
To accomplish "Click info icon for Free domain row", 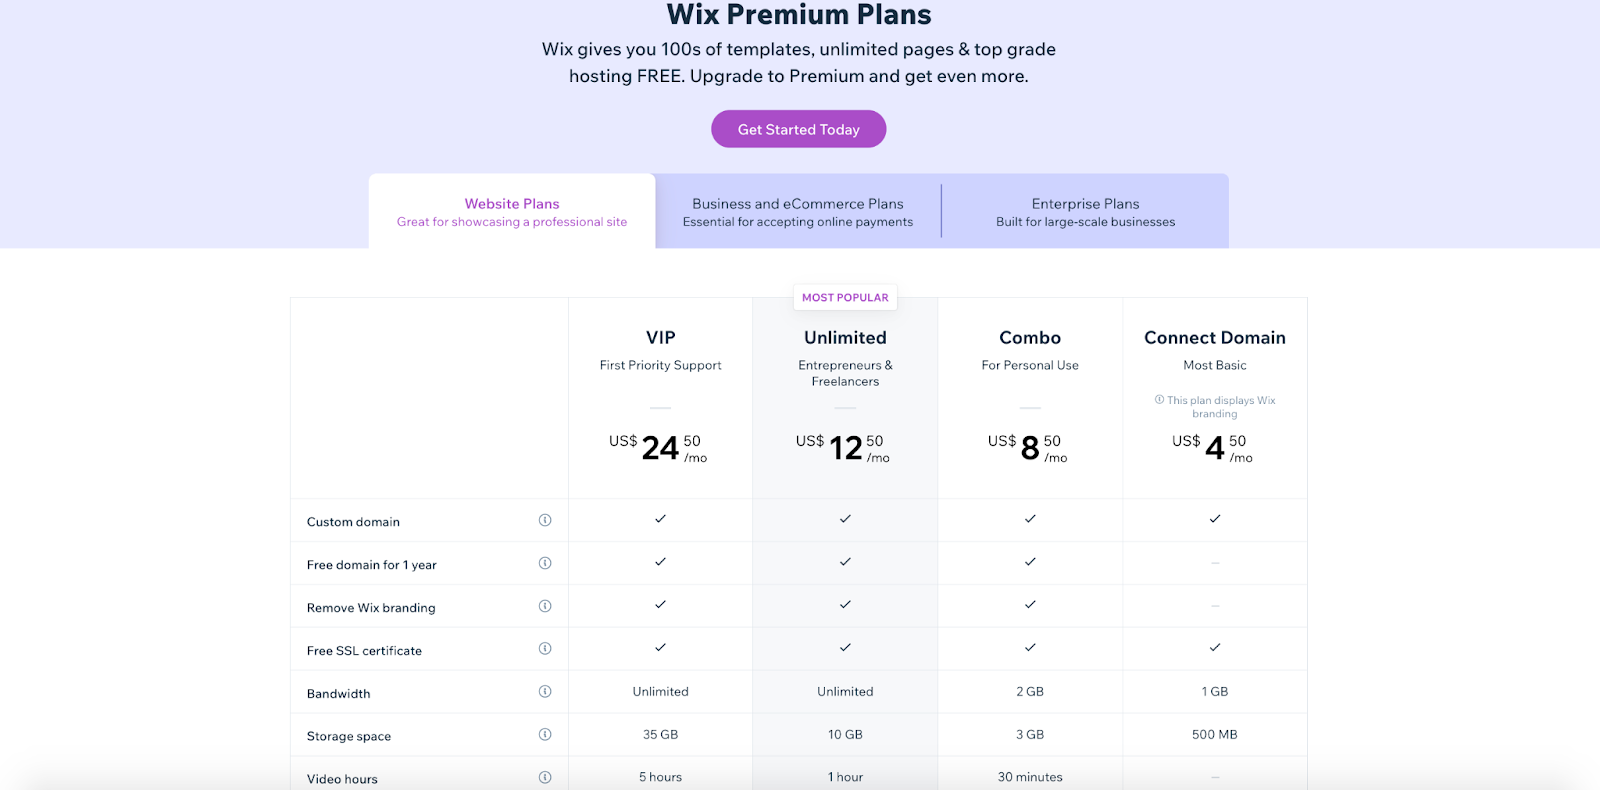I will pyautogui.click(x=545, y=563).
